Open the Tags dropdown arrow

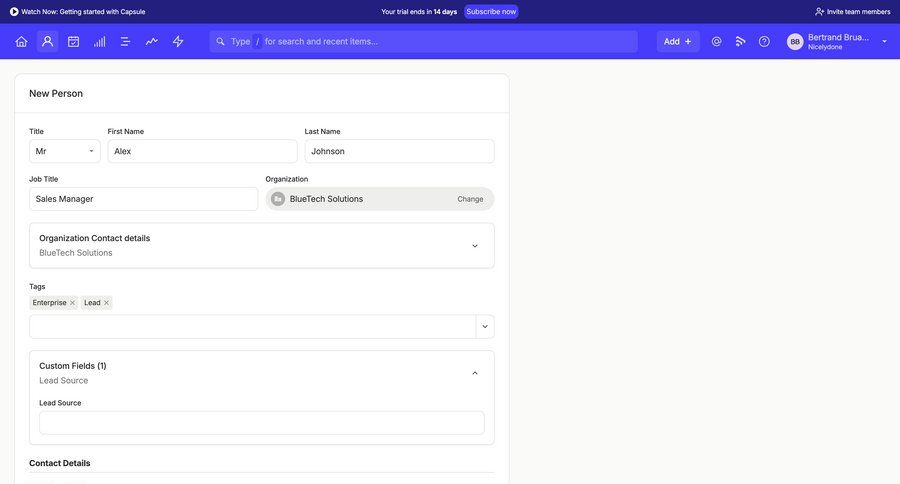click(x=485, y=327)
